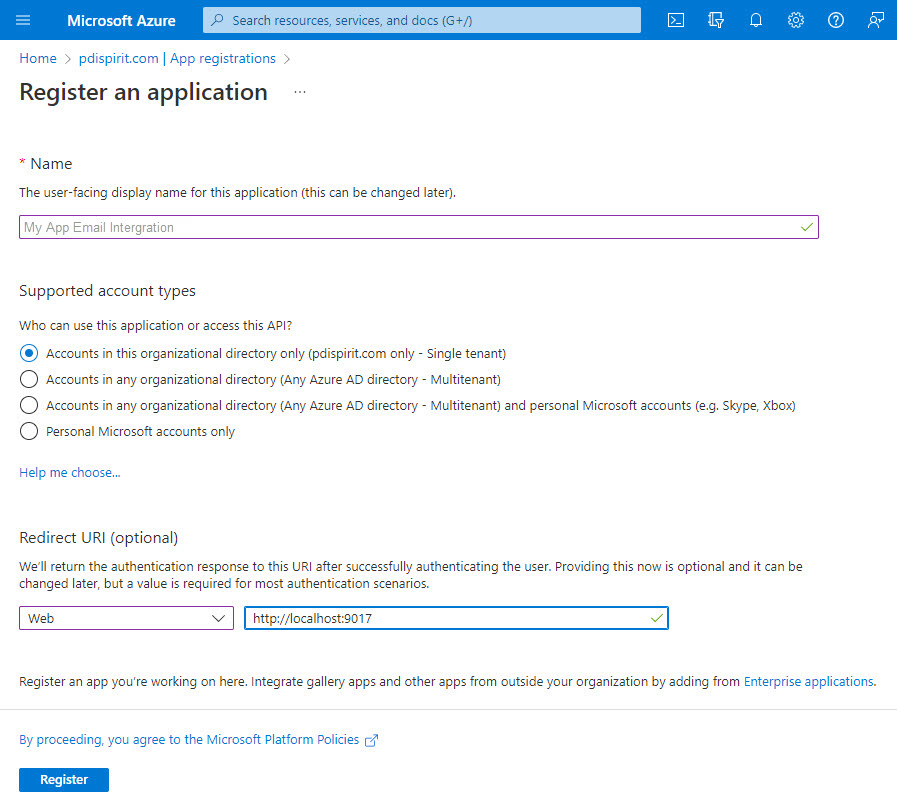Click 'Who can use this application' text
Image resolution: width=897 pixels, height=799 pixels.
156,325
